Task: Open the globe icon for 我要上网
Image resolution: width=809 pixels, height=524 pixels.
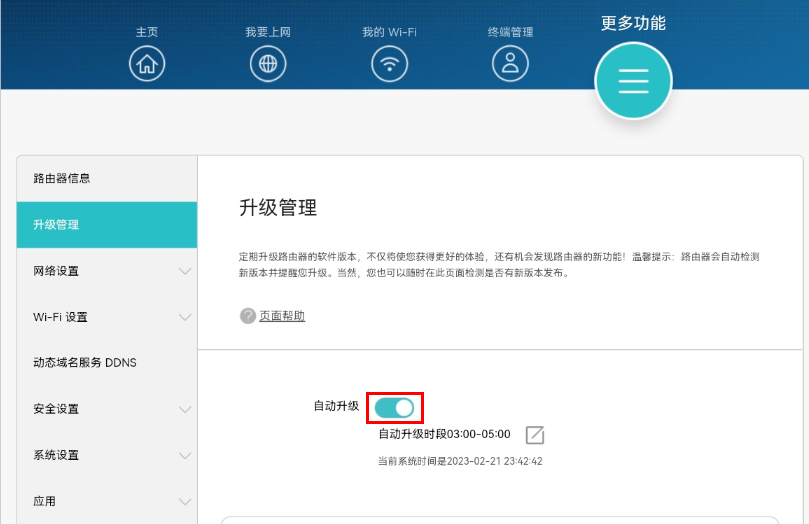Action: (267, 64)
